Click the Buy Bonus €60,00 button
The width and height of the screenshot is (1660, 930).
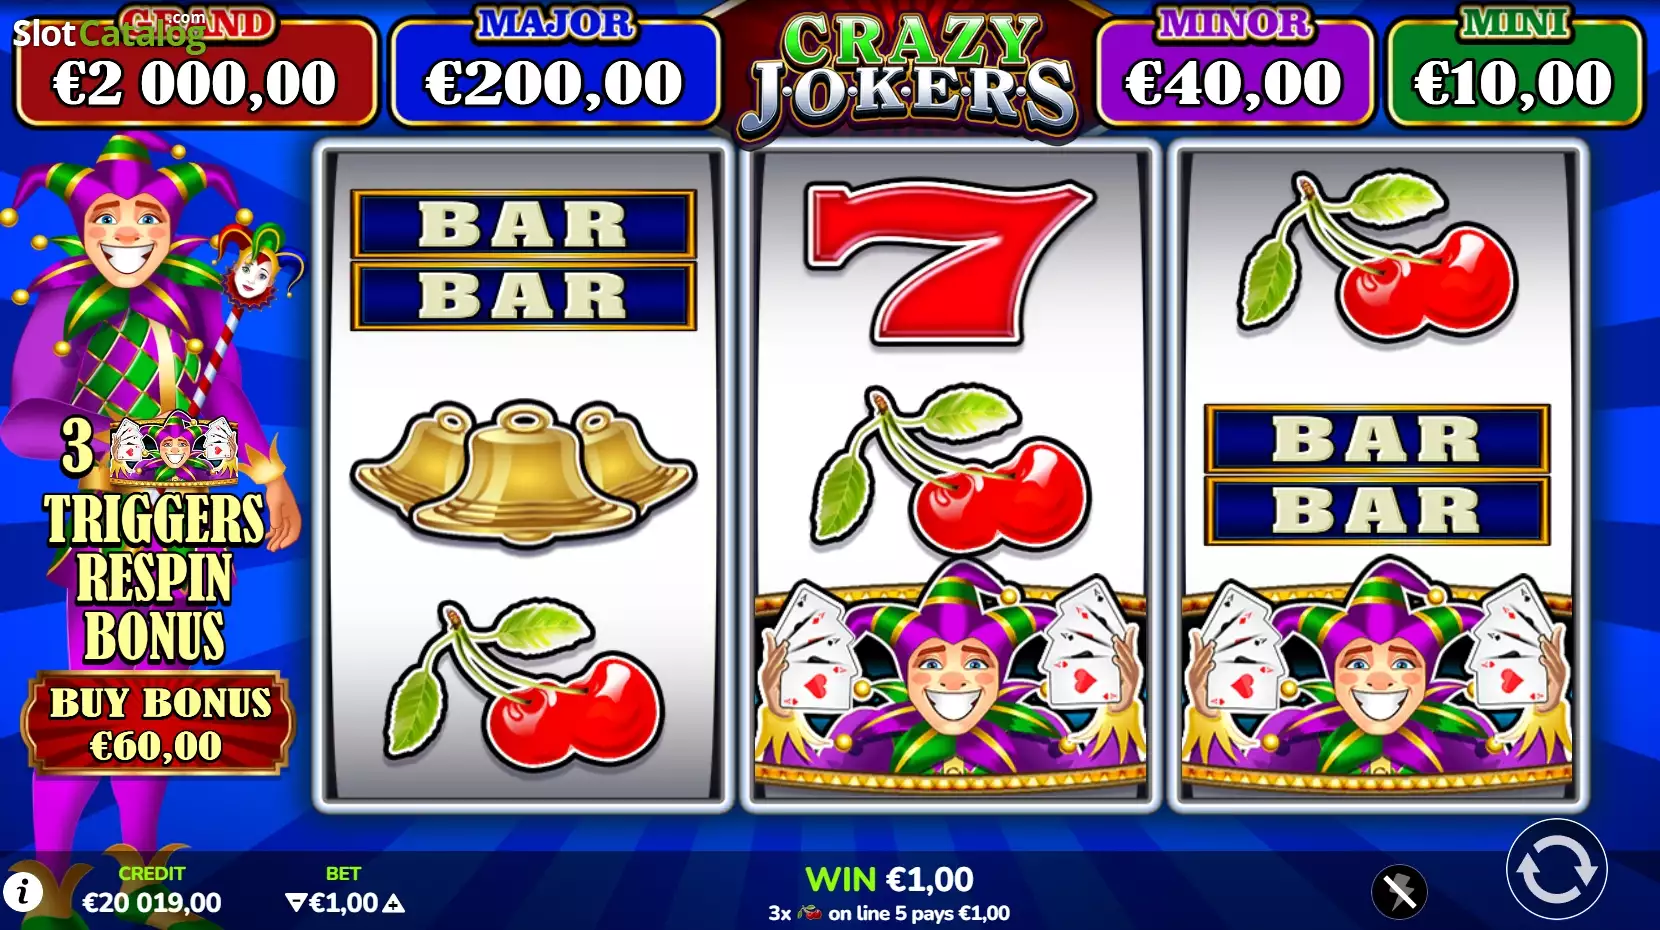pyautogui.click(x=158, y=724)
